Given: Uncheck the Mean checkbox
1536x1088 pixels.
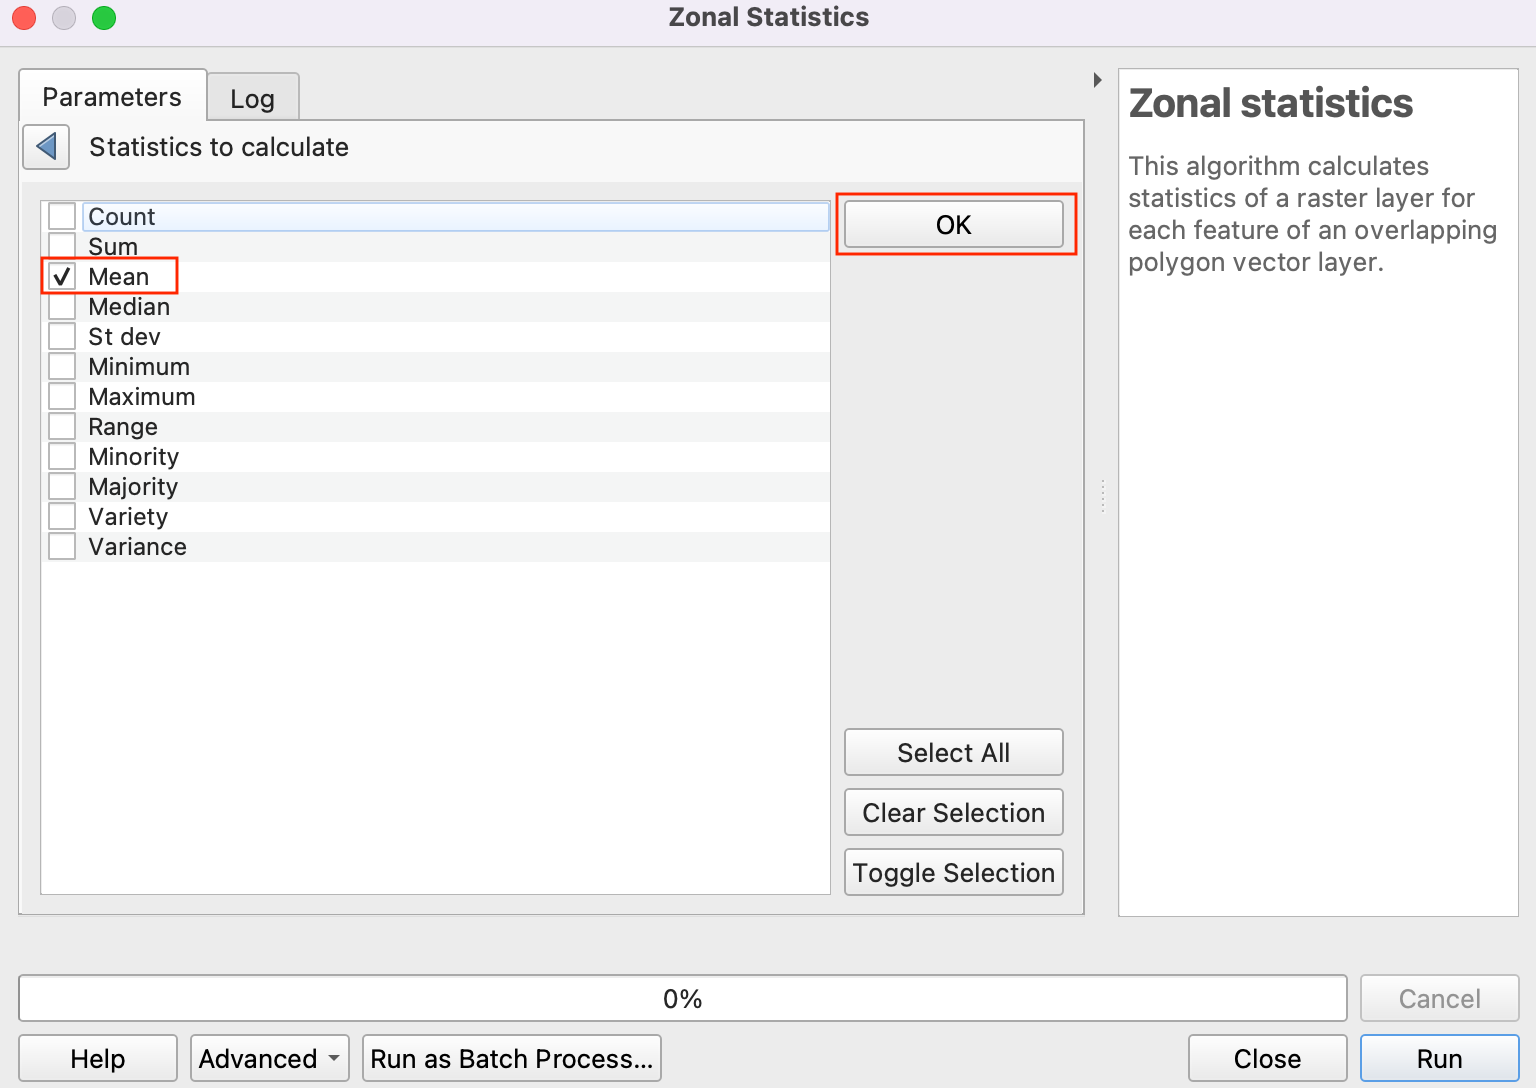Looking at the screenshot, I should click(x=62, y=277).
